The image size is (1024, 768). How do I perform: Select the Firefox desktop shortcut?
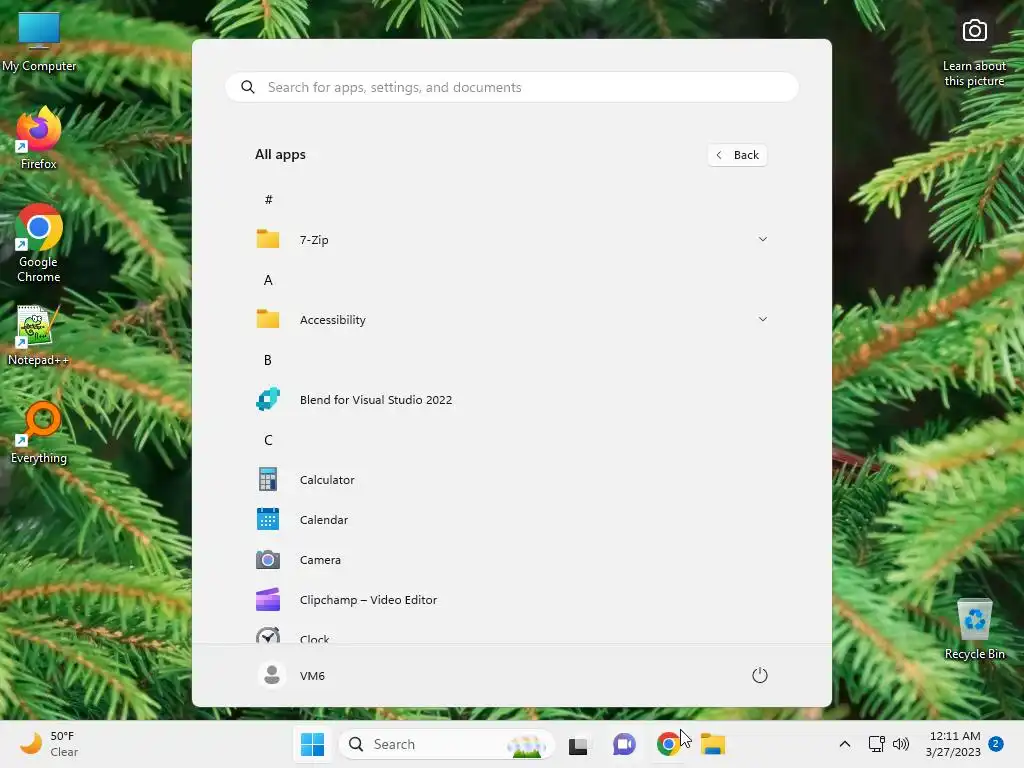(x=39, y=139)
